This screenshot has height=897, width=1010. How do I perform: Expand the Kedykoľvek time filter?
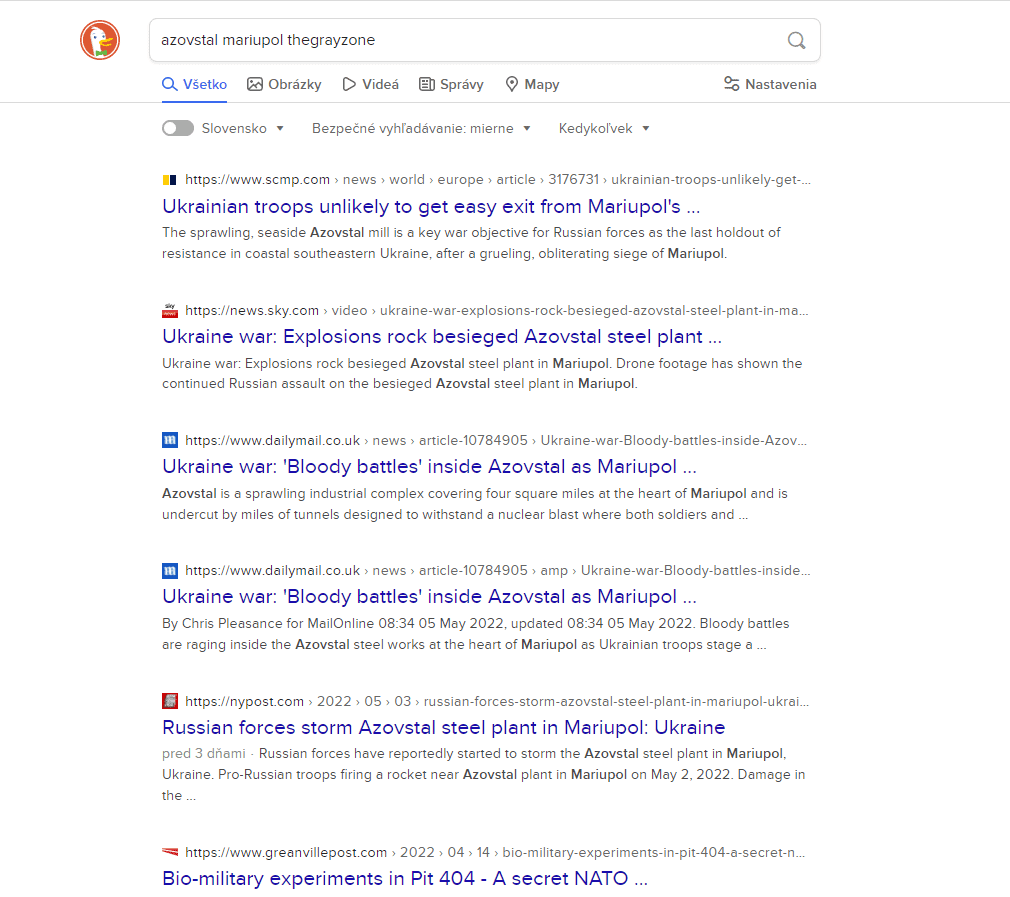(604, 128)
